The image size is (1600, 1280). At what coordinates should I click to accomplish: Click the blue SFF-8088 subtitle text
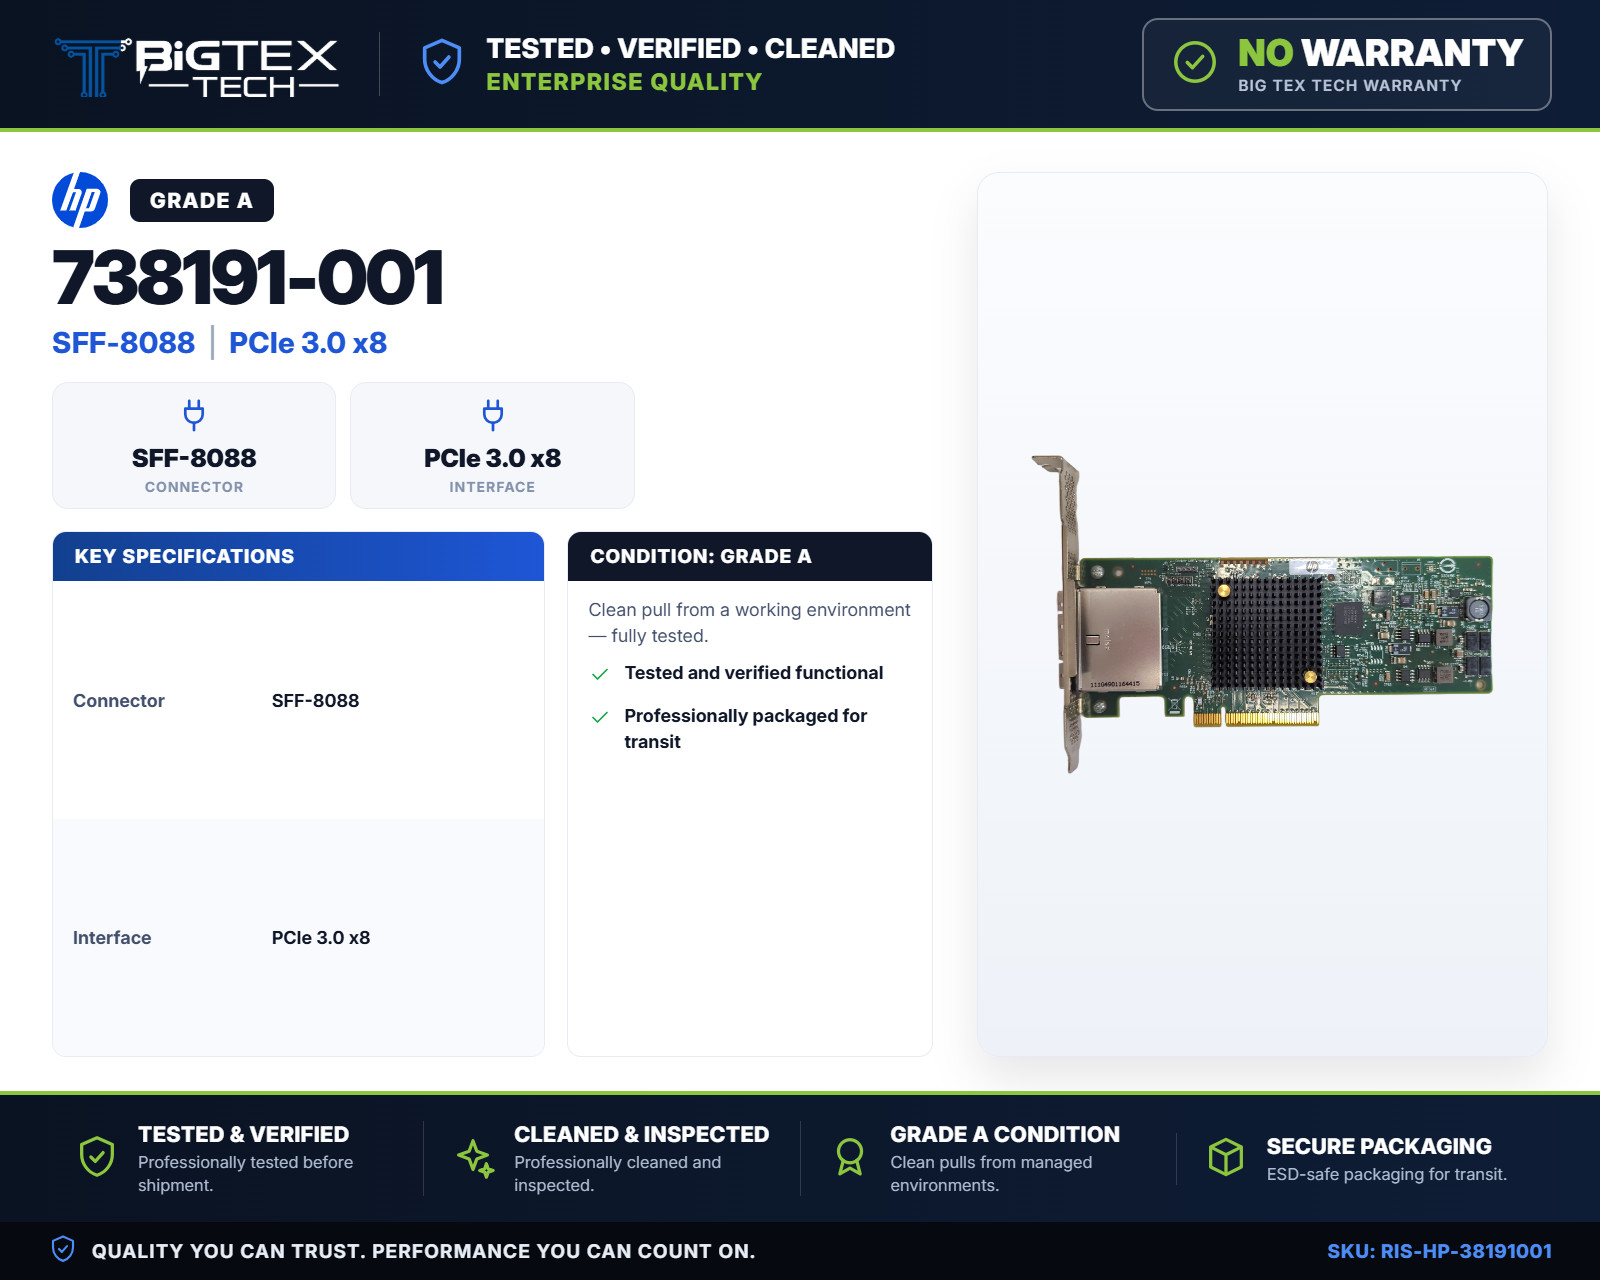[x=124, y=343]
